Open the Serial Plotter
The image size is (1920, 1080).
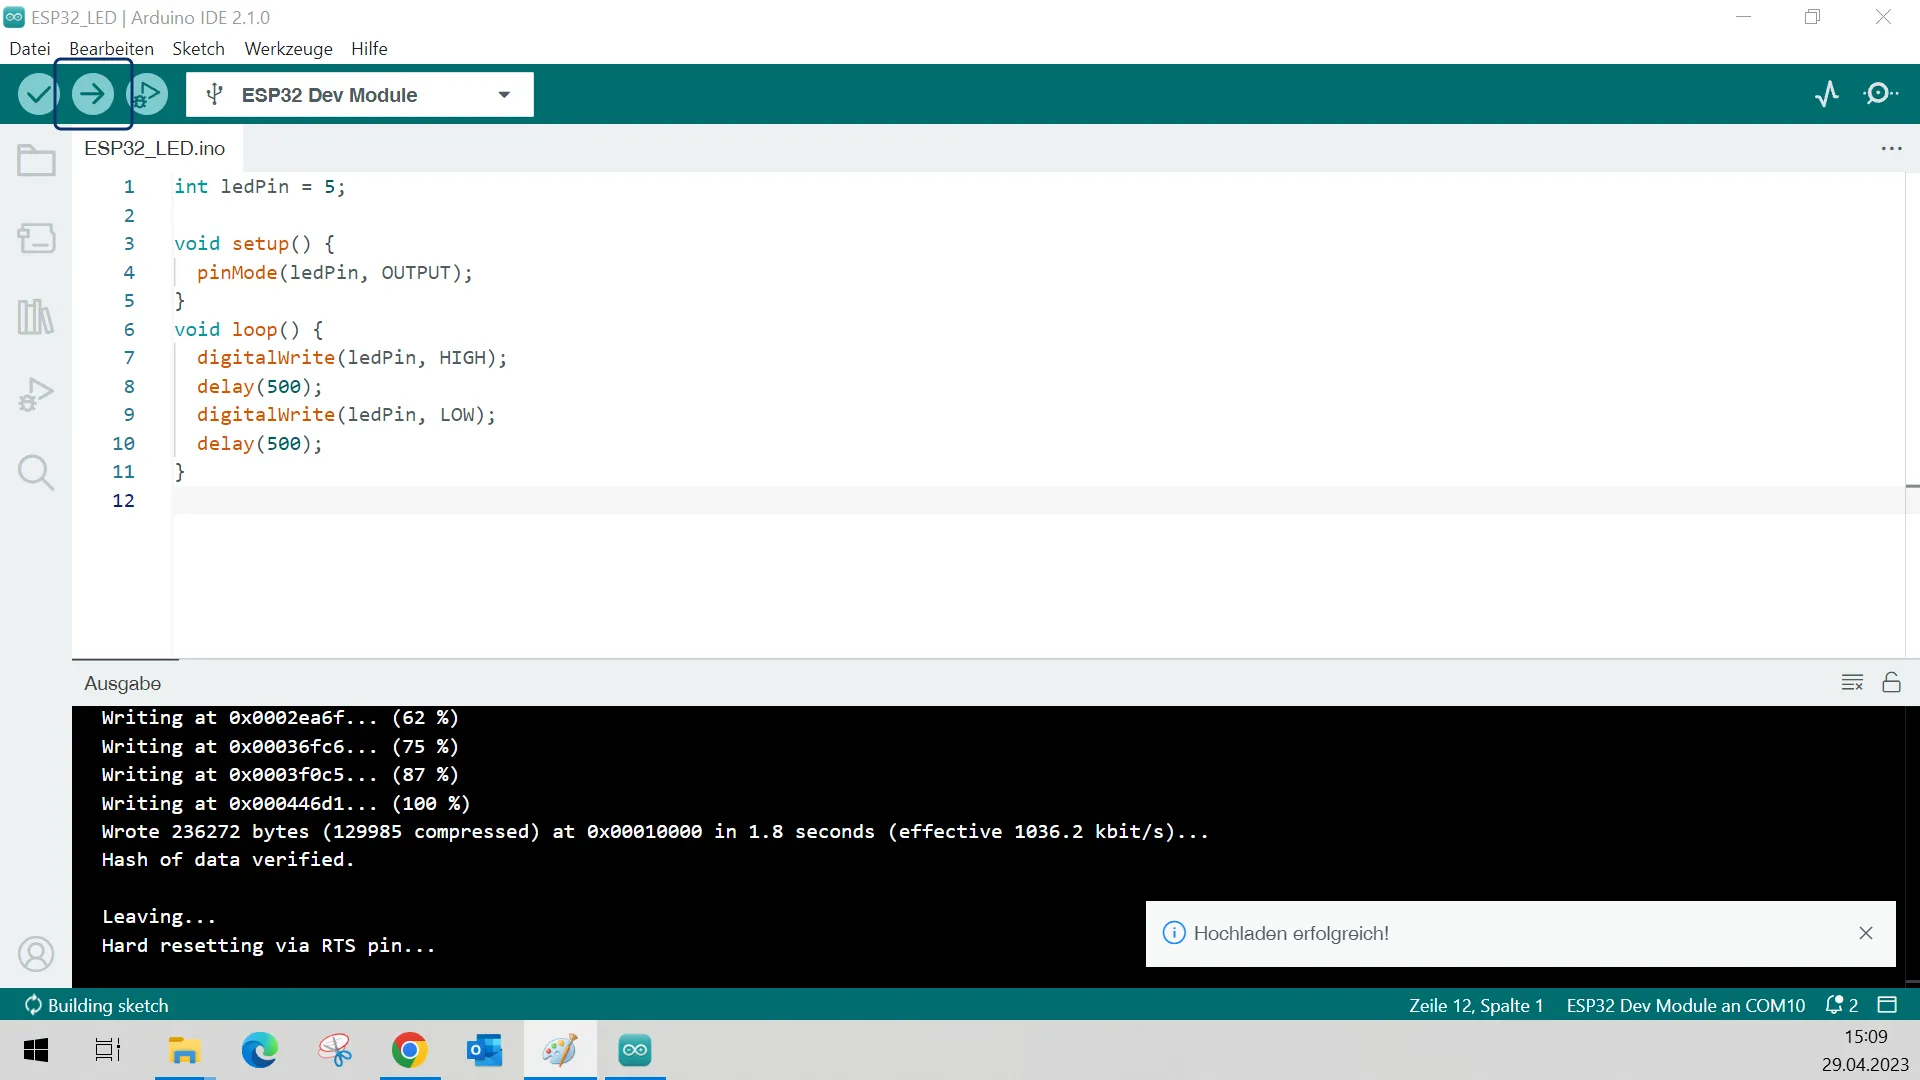click(1827, 94)
